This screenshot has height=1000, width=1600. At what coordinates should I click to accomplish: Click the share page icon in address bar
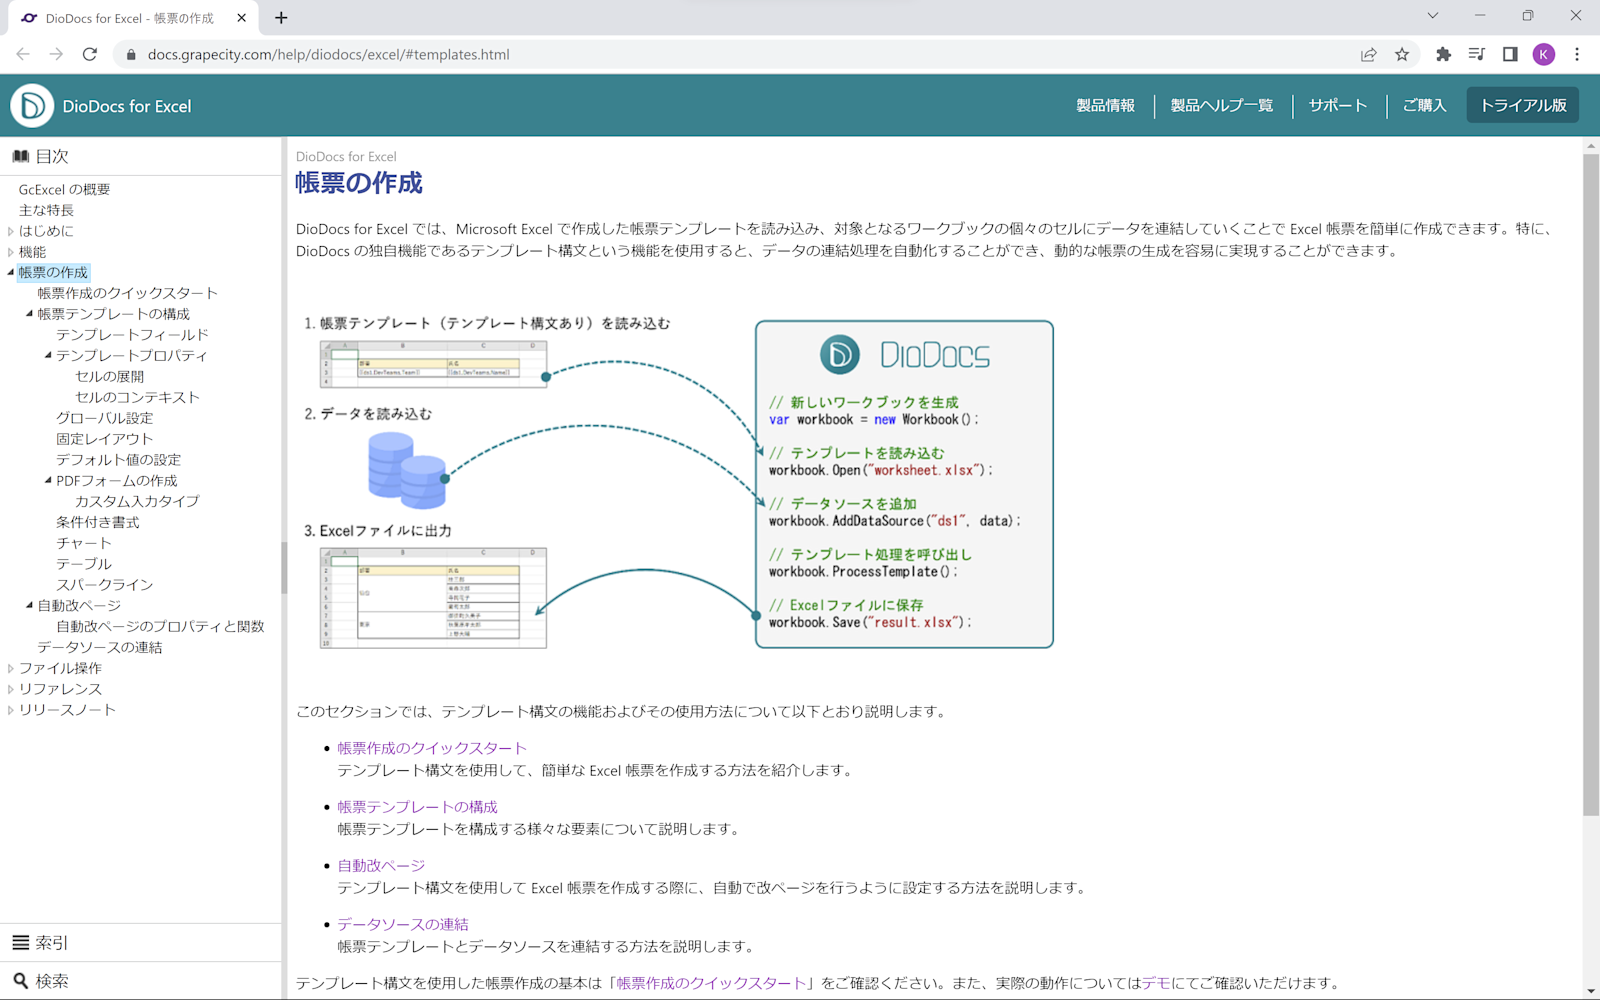tap(1368, 54)
